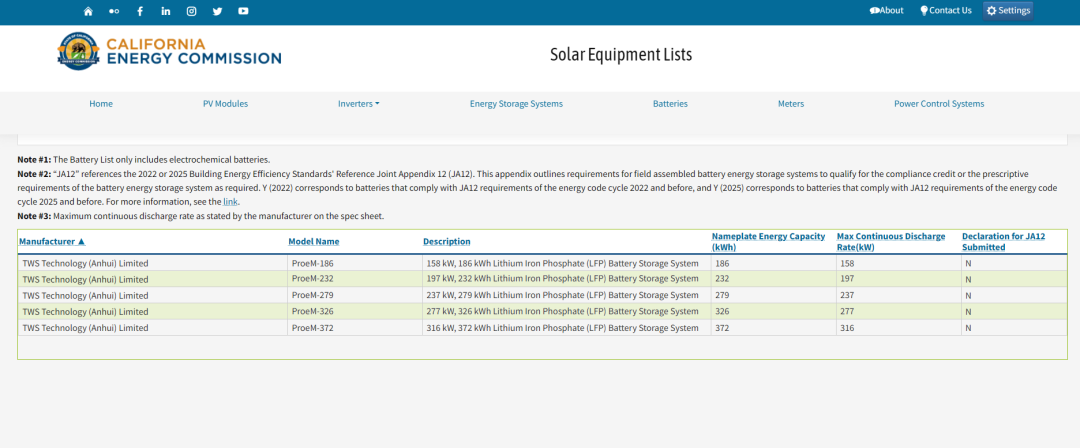Expand the Inverters dropdown menu

(x=358, y=104)
